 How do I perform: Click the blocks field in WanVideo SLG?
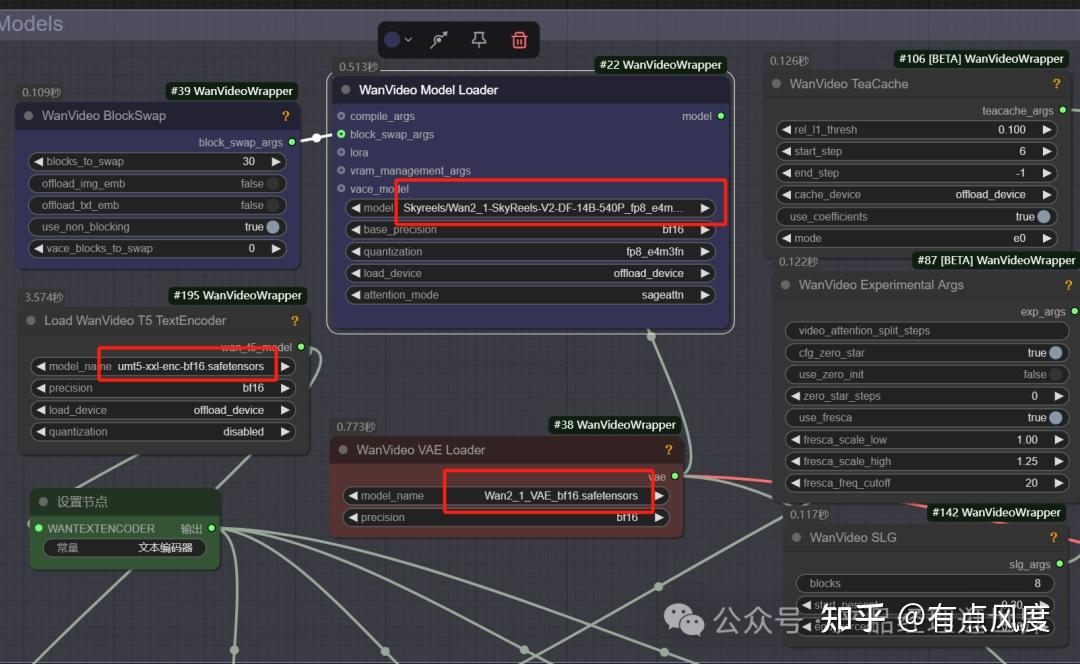click(x=925, y=583)
